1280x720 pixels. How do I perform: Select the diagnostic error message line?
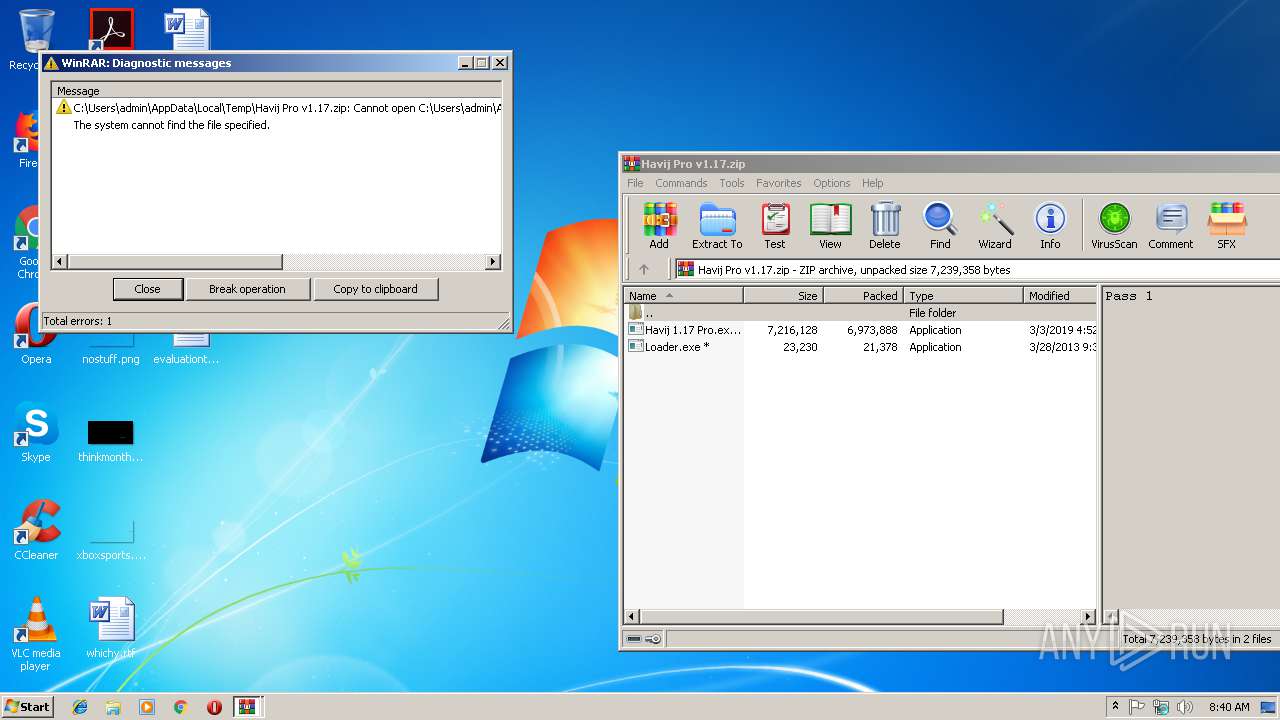277,108
